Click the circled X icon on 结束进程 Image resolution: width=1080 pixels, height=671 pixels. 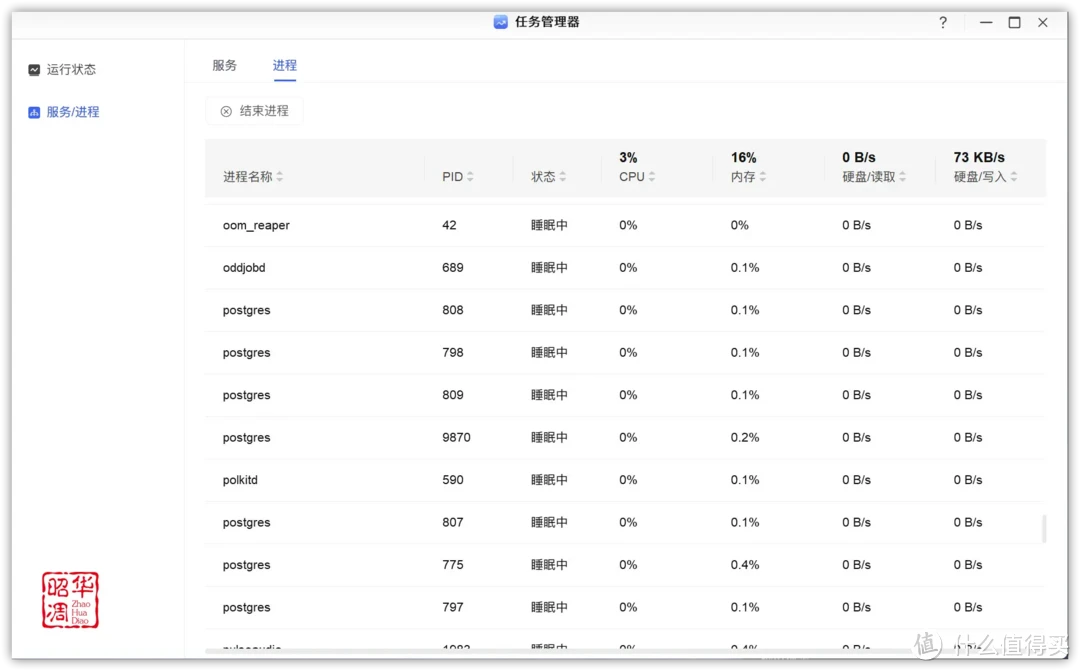point(225,111)
